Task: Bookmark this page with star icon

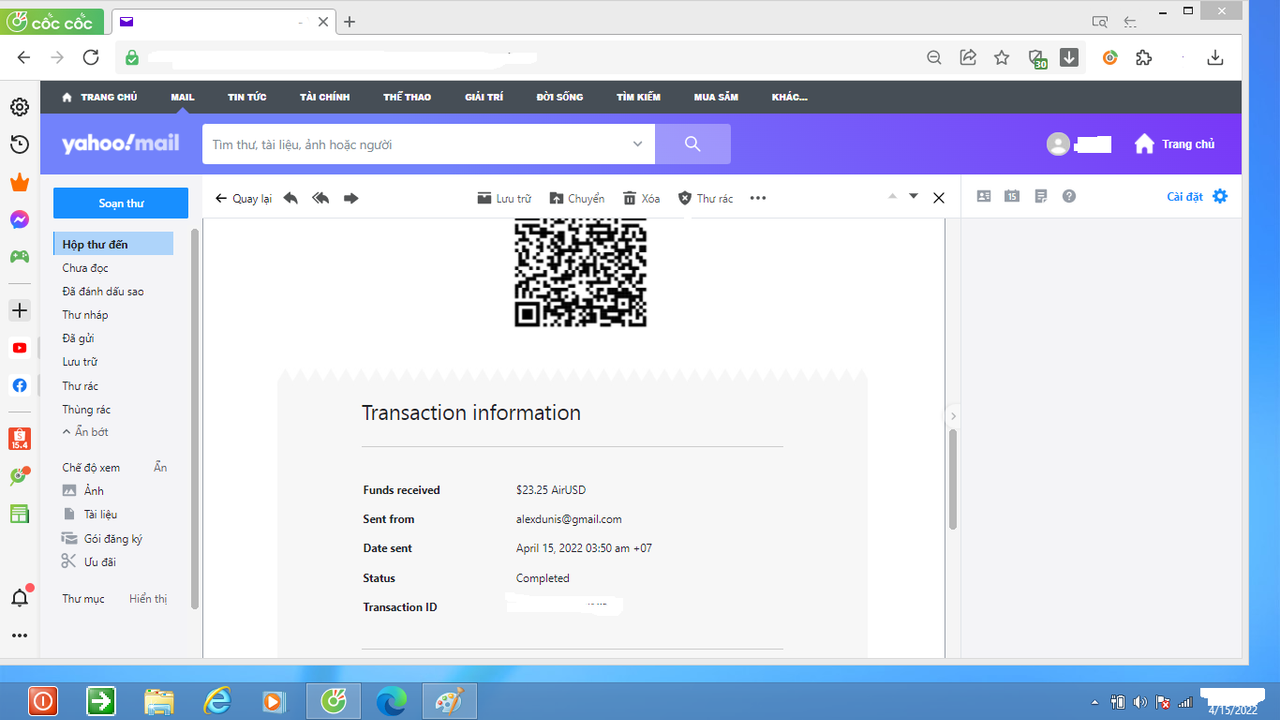Action: coord(1002,58)
